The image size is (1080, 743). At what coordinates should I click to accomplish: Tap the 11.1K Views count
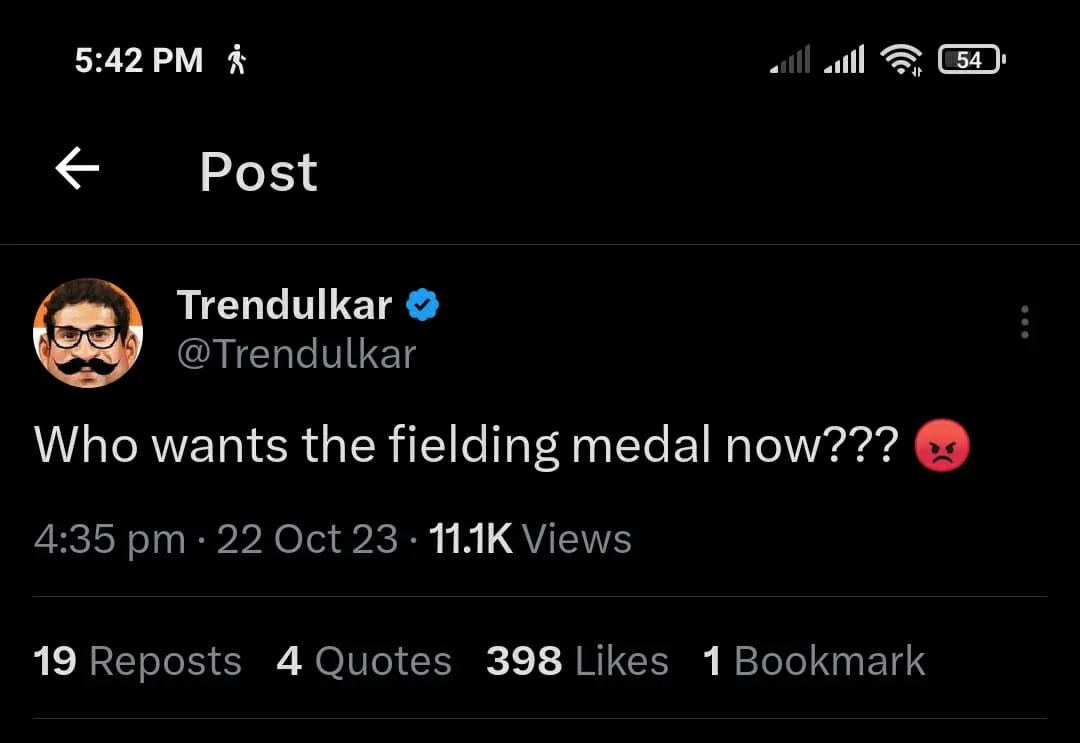coord(530,539)
